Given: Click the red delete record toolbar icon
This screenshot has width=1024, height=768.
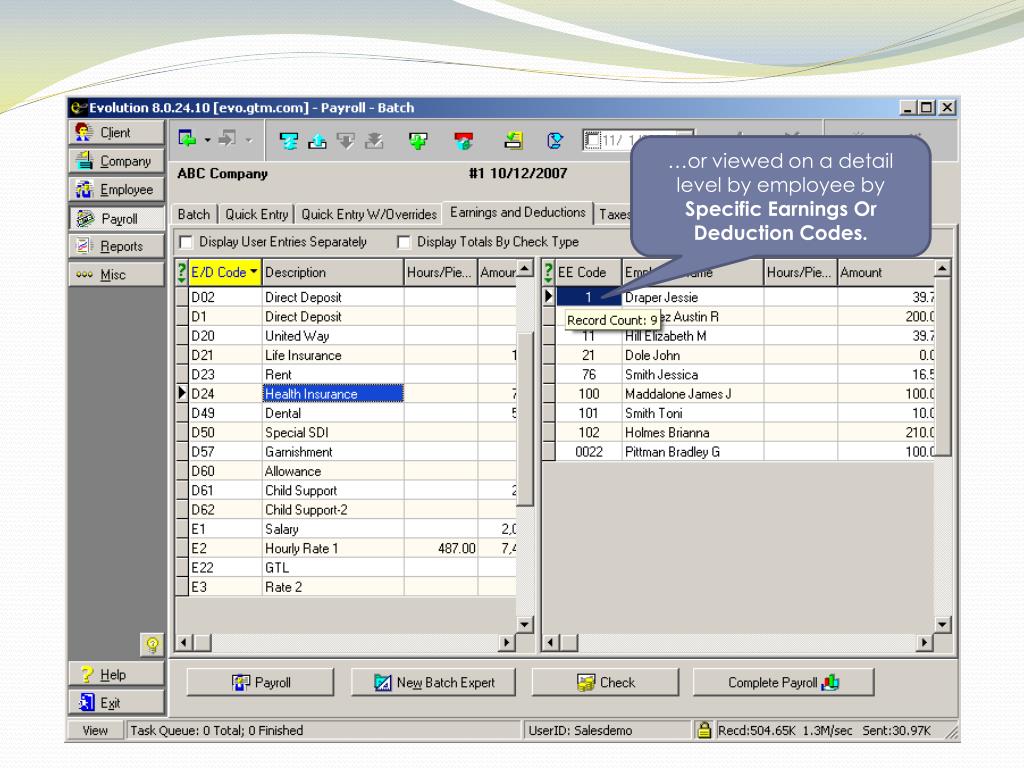Looking at the screenshot, I should point(462,141).
